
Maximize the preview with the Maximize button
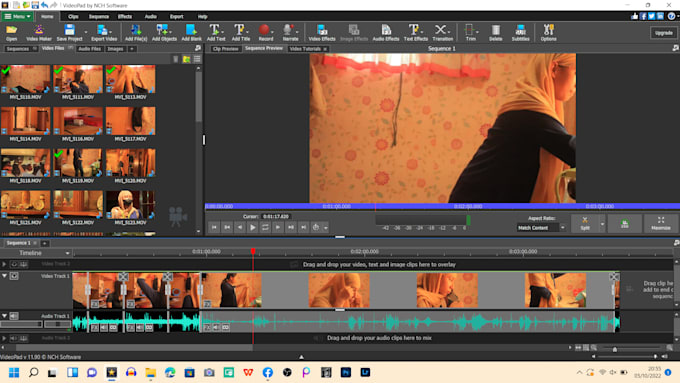(660, 223)
